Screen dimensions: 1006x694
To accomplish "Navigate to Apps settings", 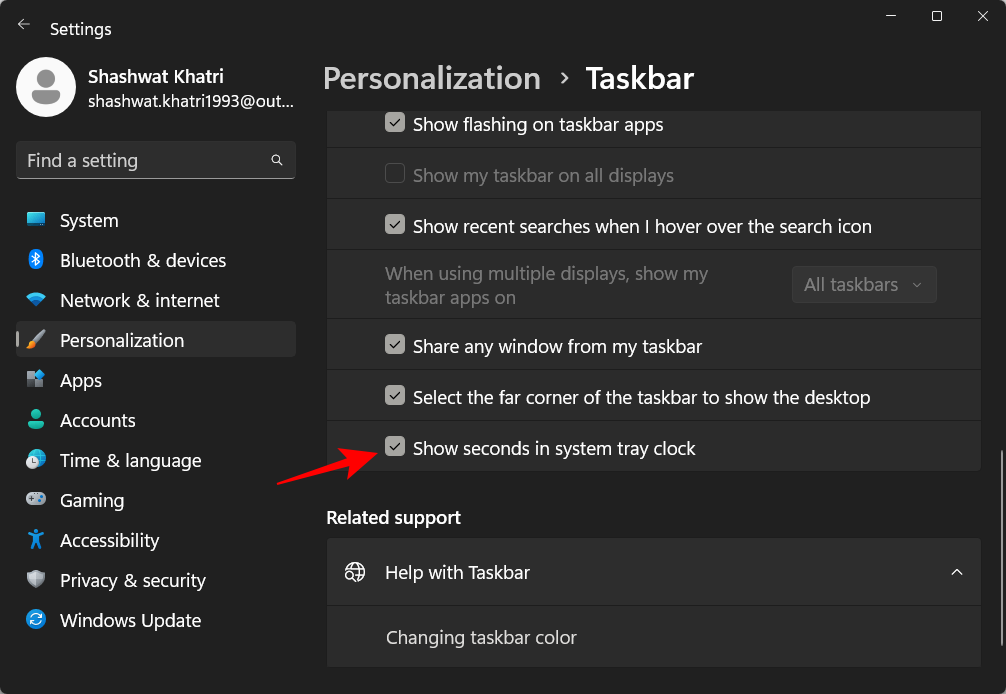I will click(x=80, y=380).
